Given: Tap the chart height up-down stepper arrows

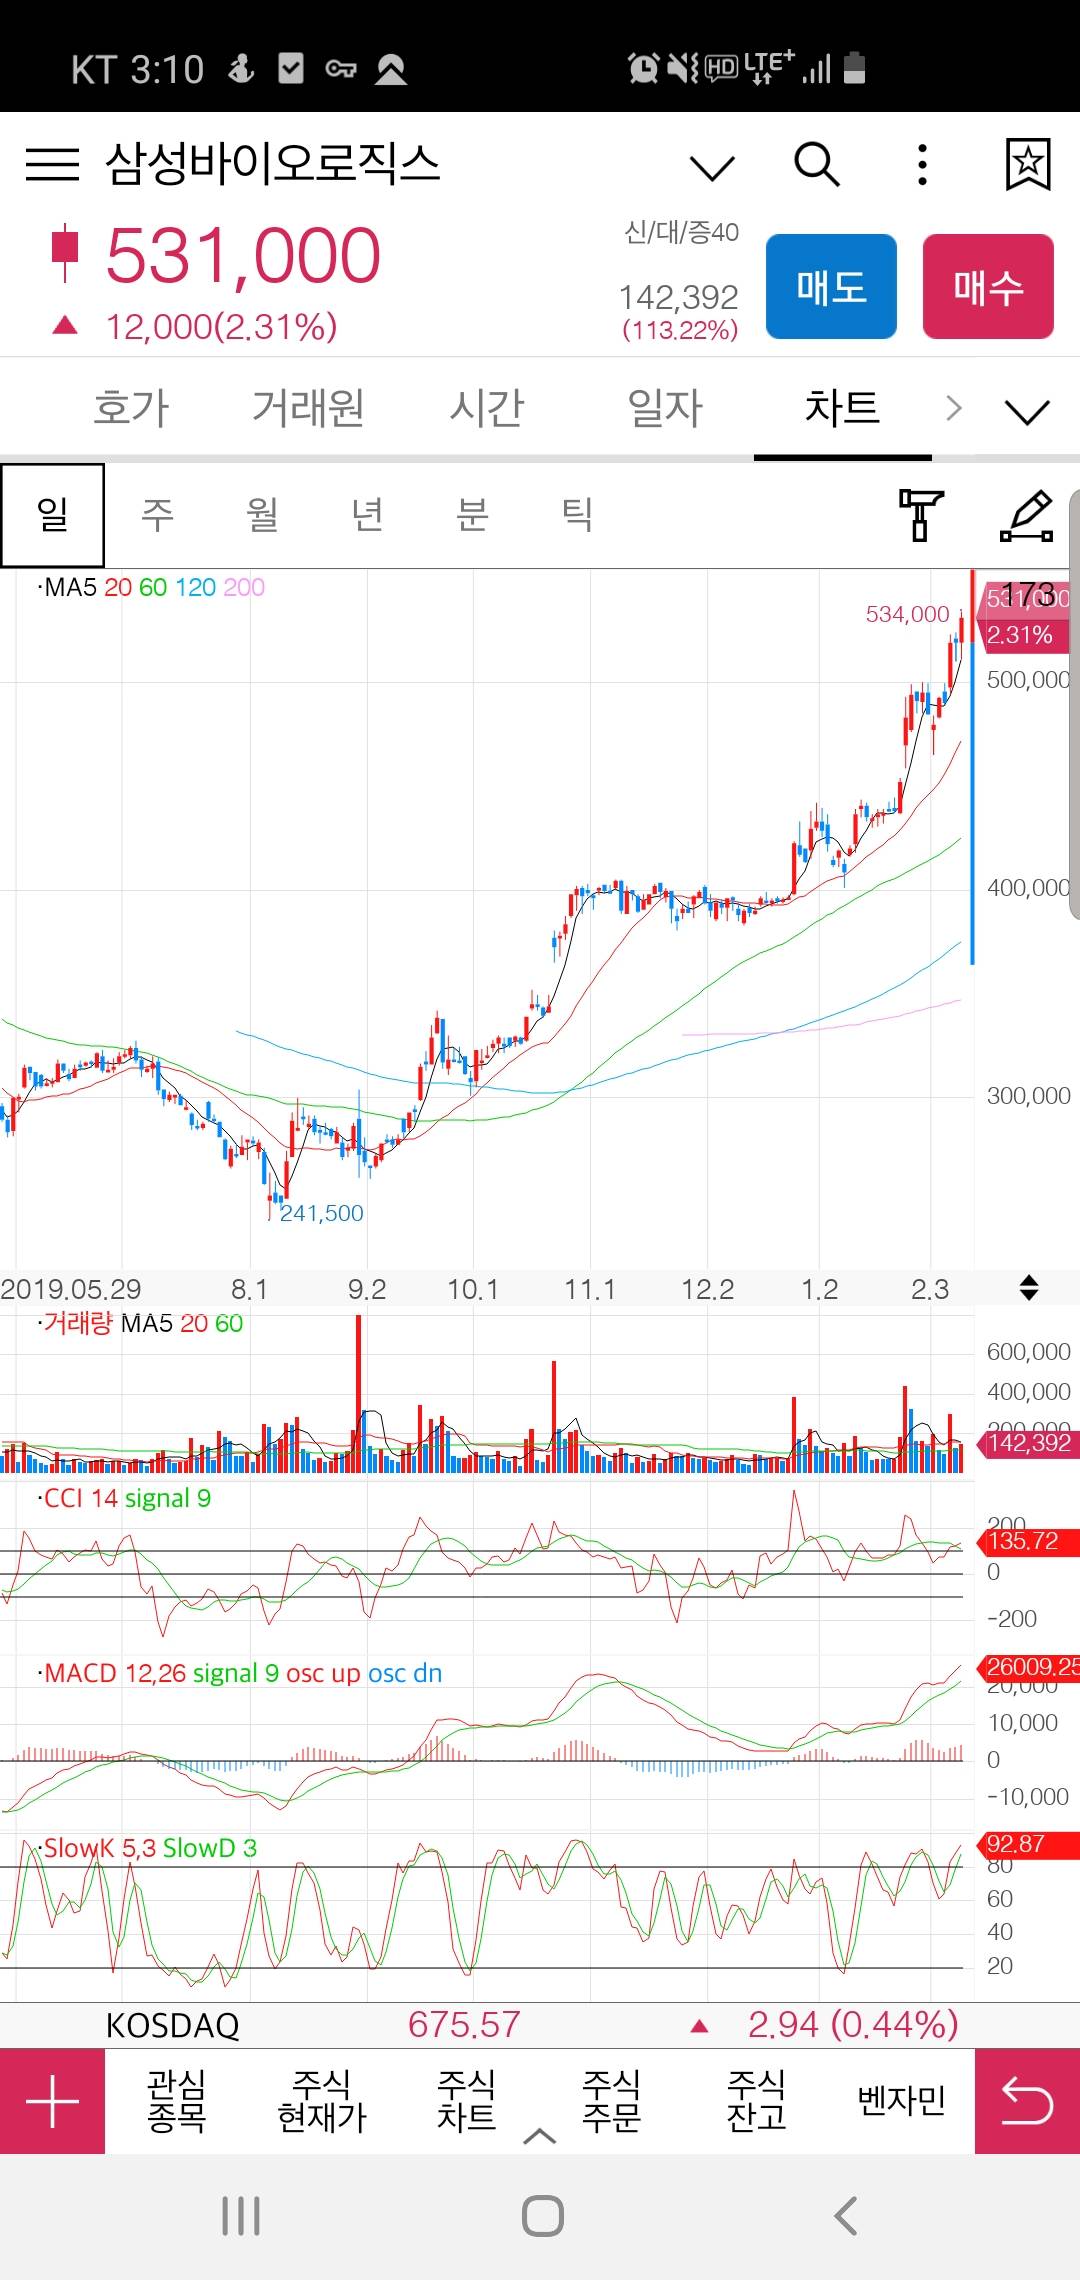Looking at the screenshot, I should [1028, 1287].
